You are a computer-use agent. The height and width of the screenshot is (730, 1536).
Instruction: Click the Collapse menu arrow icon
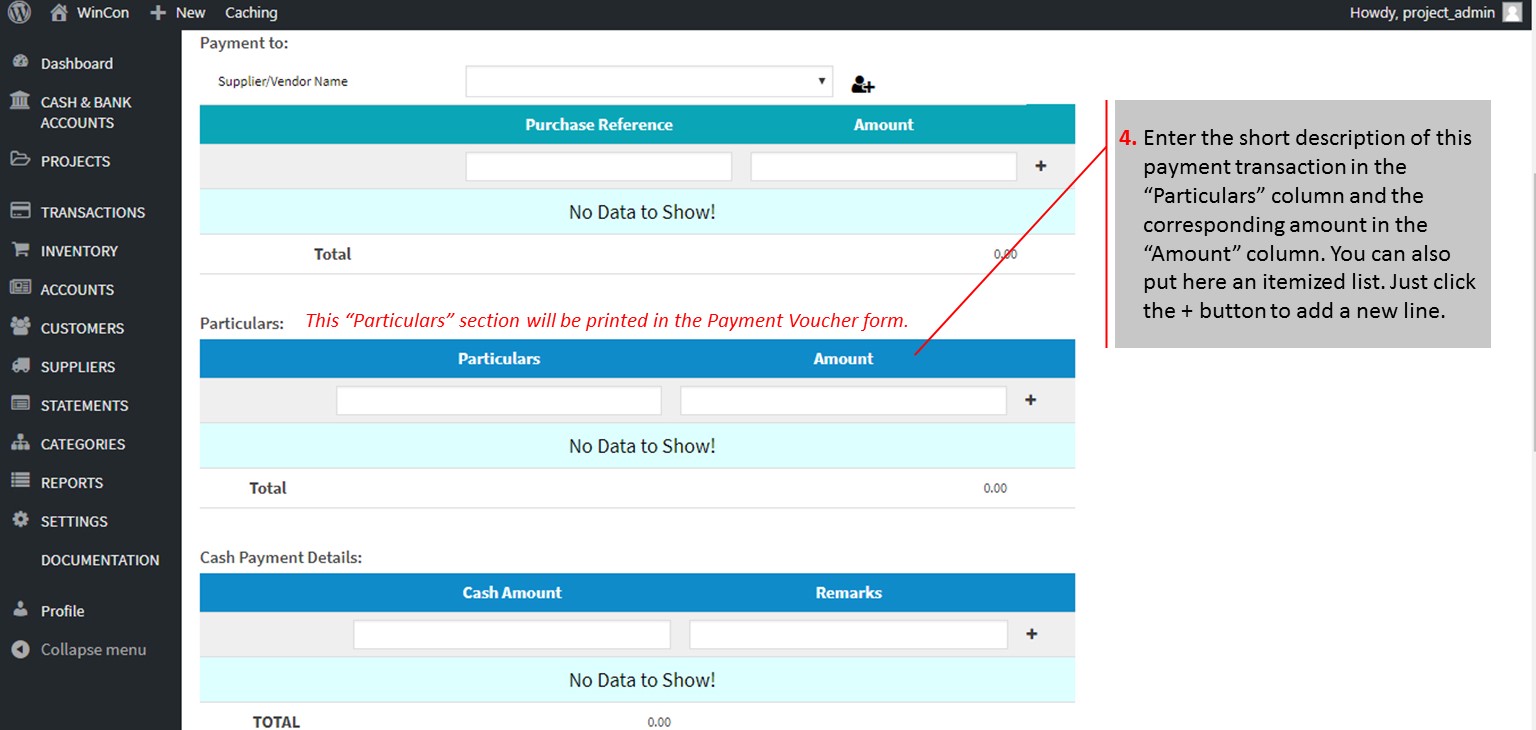tap(20, 650)
